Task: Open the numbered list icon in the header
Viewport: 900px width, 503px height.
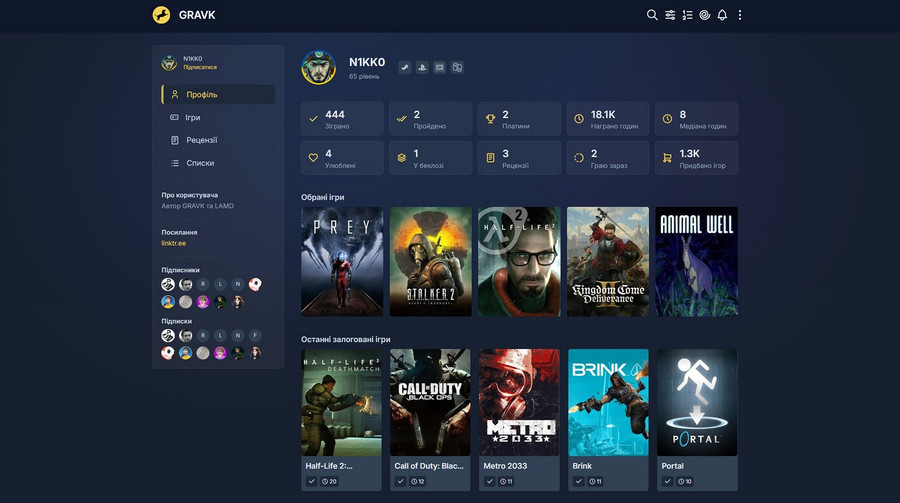Action: click(x=687, y=15)
